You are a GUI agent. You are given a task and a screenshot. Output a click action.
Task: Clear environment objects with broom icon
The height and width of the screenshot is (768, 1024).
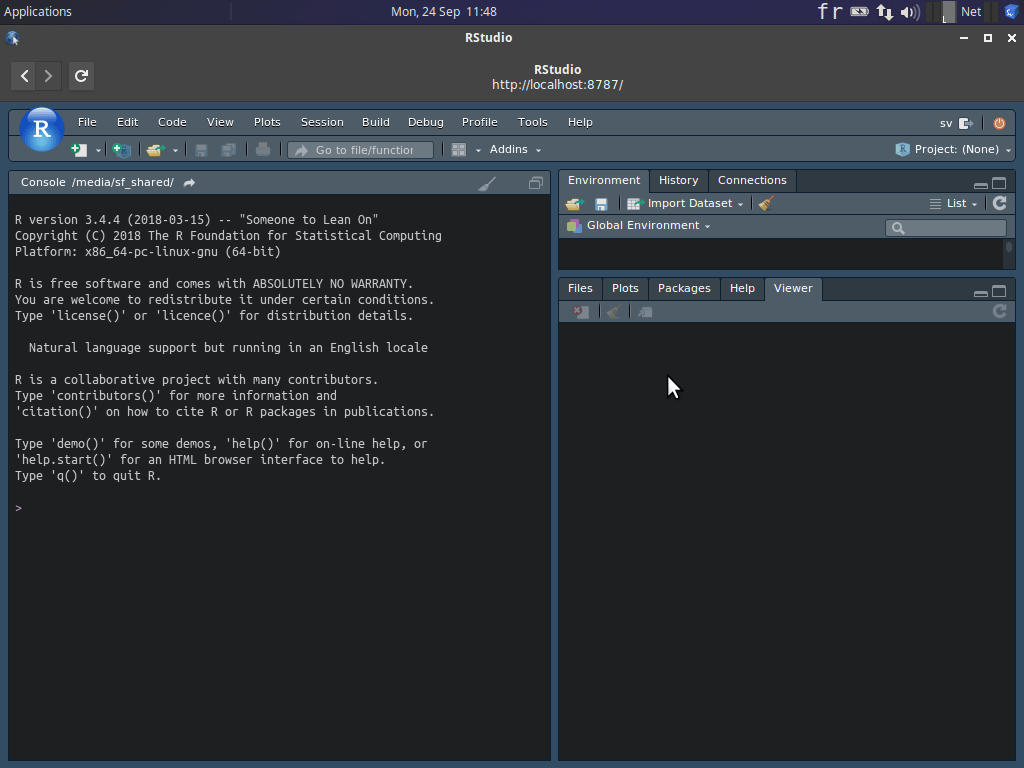point(766,204)
